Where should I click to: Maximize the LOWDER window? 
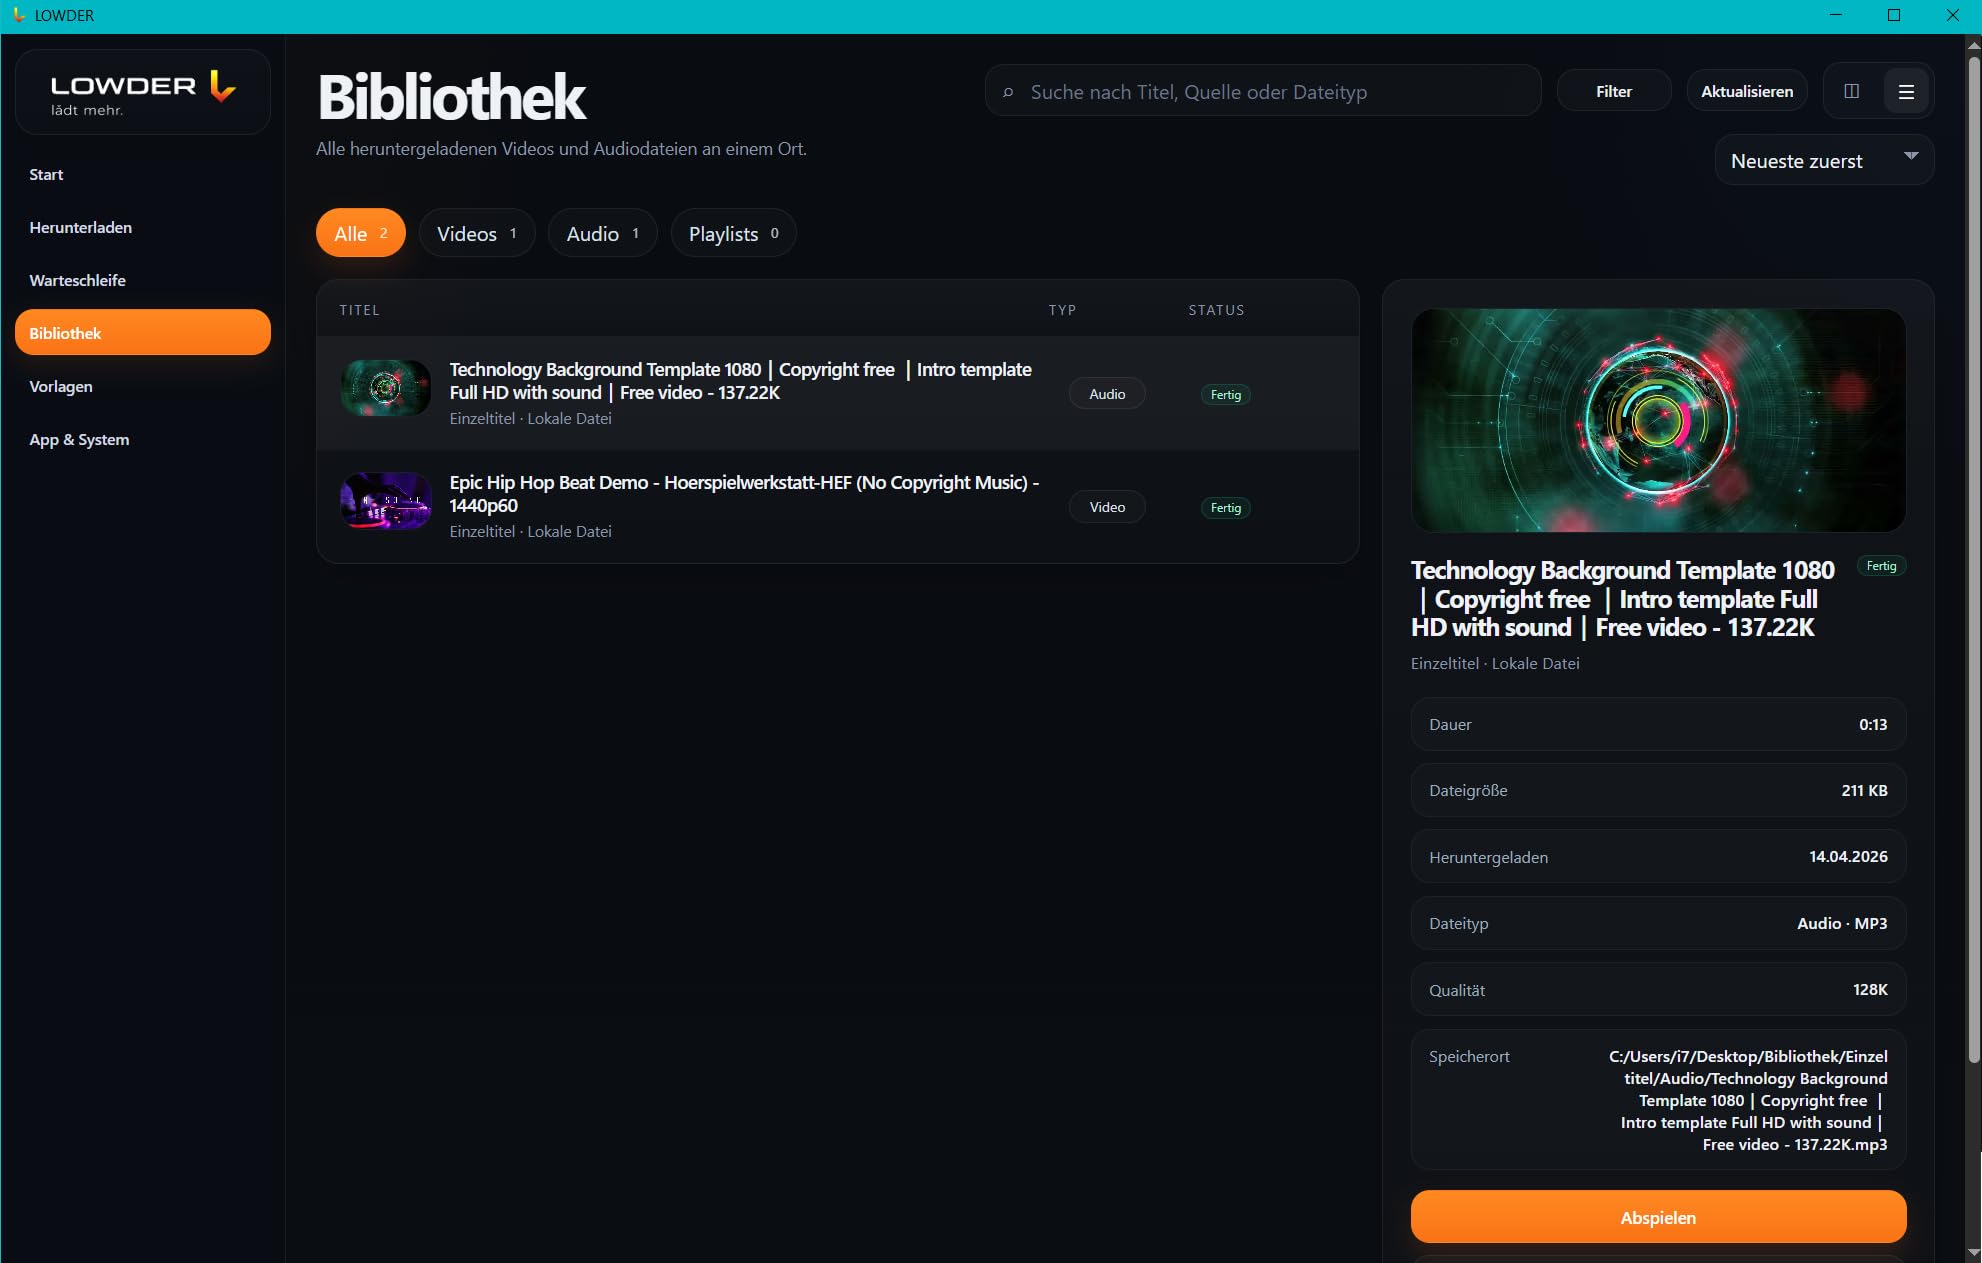point(1893,15)
